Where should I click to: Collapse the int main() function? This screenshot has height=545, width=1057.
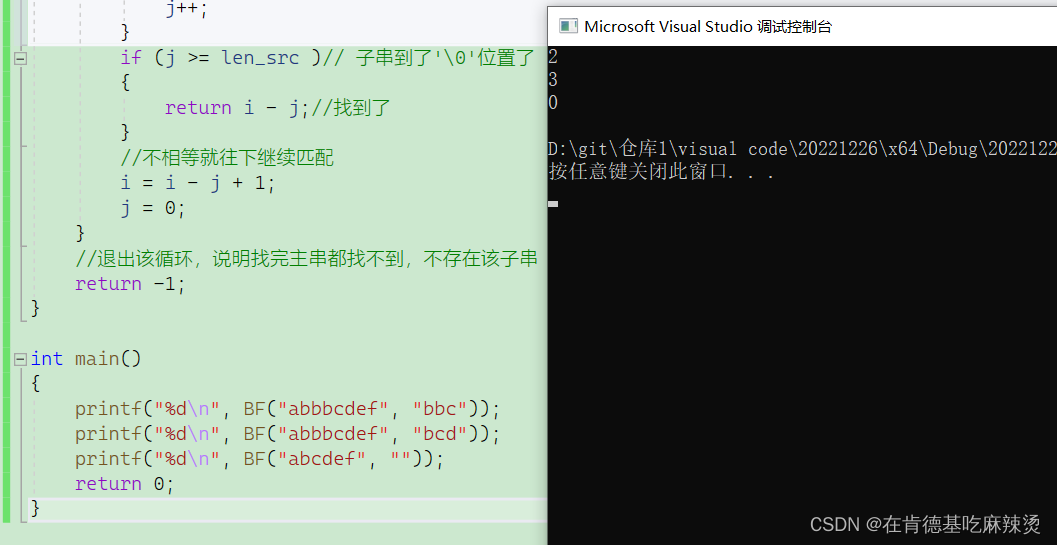coord(20,359)
